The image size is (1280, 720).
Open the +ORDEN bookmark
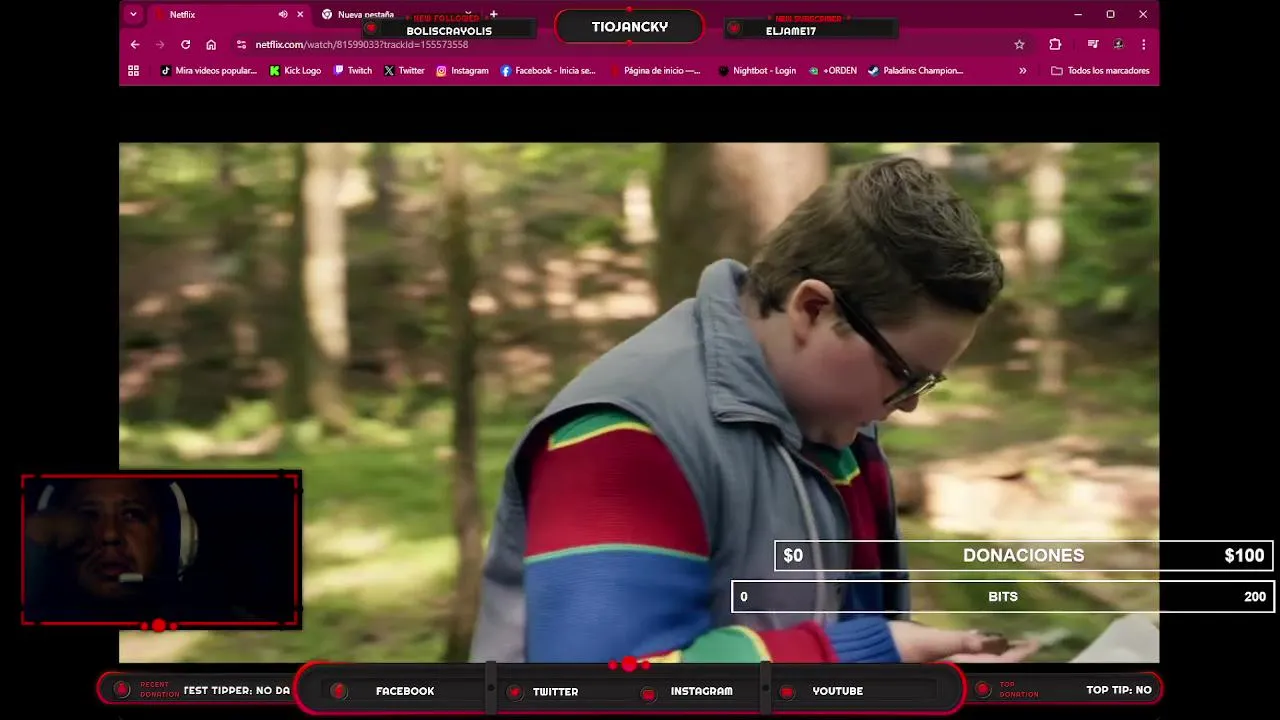(x=833, y=71)
